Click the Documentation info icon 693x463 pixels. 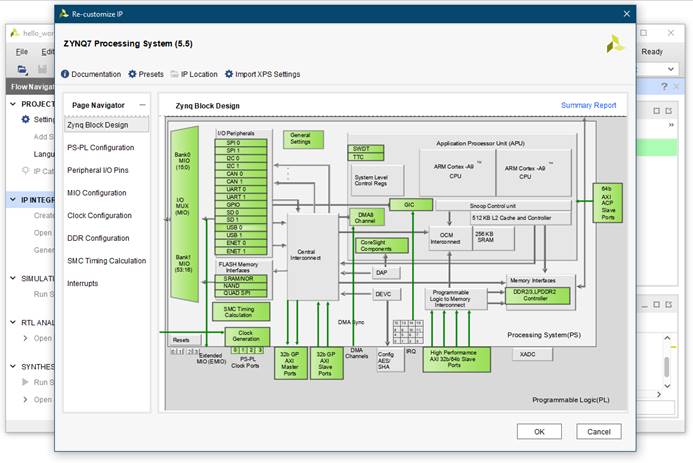(x=66, y=74)
